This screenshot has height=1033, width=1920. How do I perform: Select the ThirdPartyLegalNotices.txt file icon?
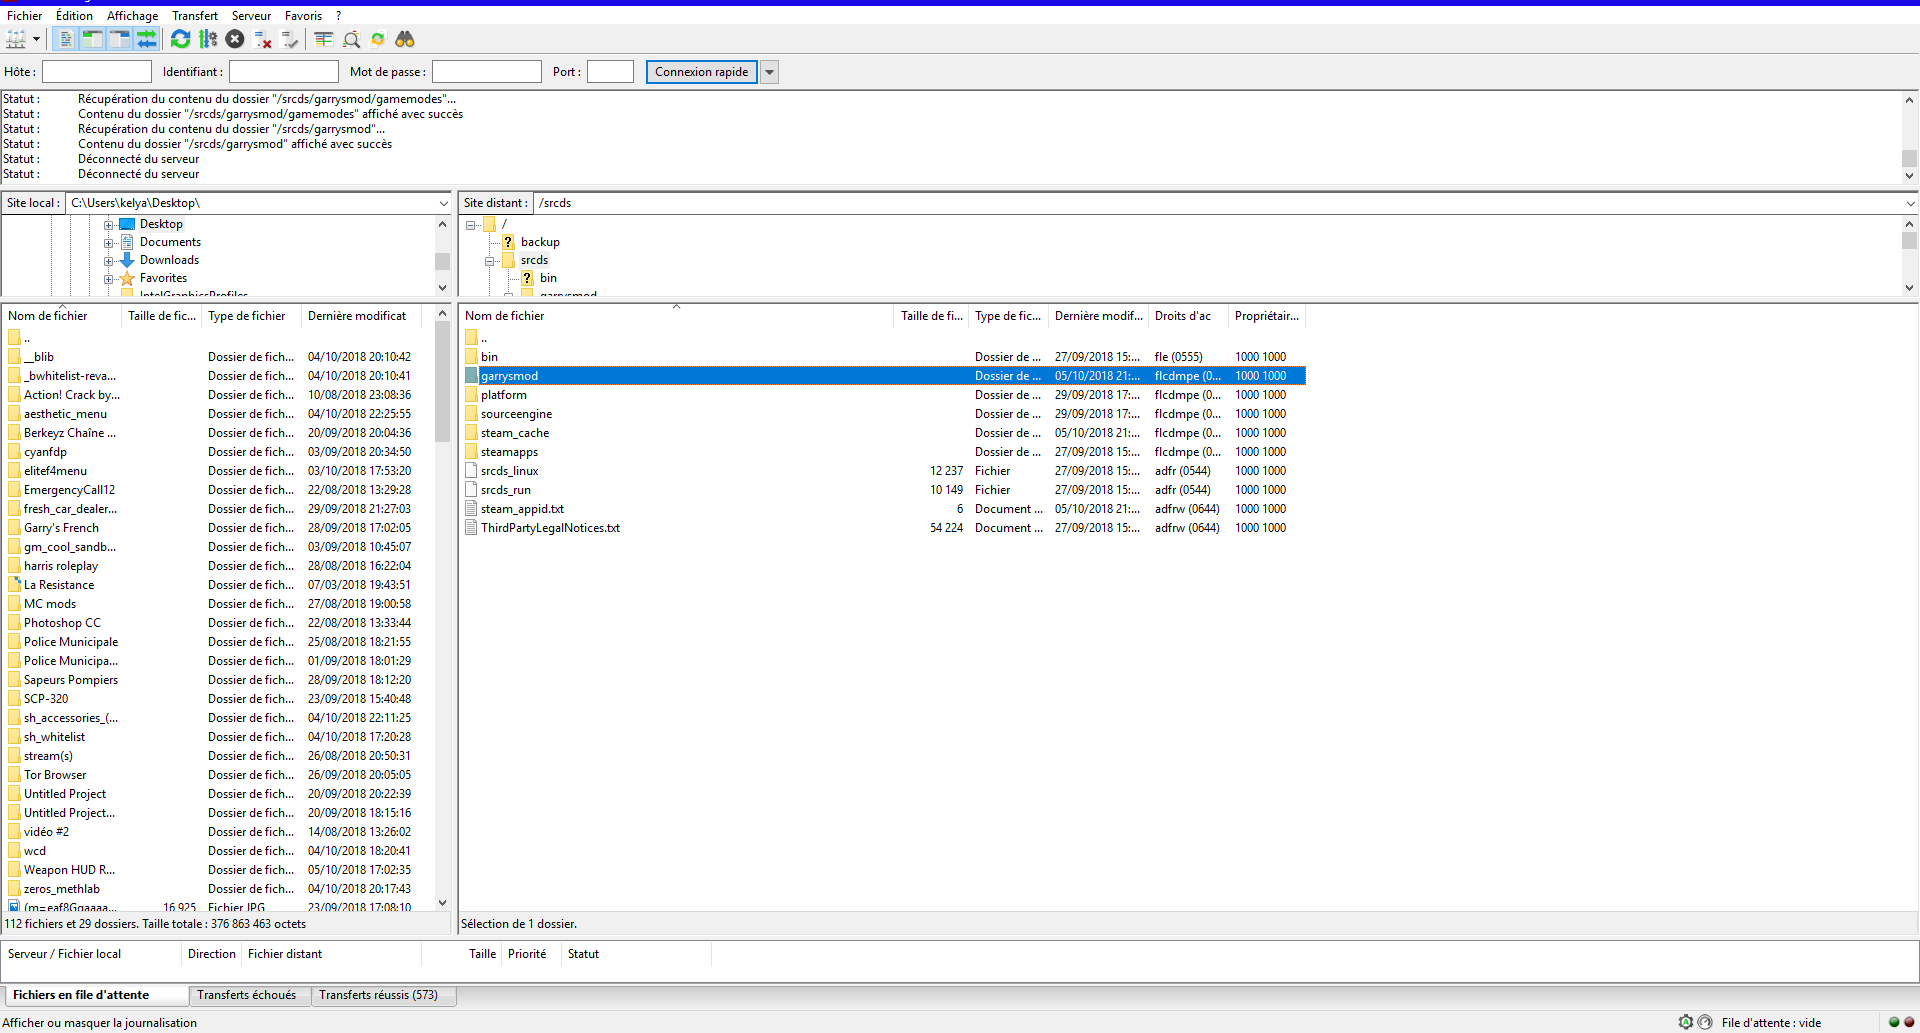pyautogui.click(x=471, y=528)
